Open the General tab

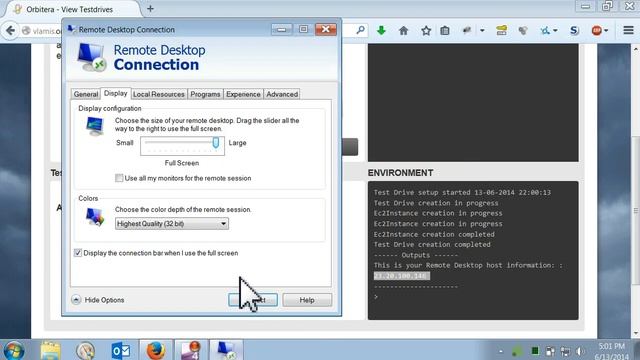click(x=86, y=94)
